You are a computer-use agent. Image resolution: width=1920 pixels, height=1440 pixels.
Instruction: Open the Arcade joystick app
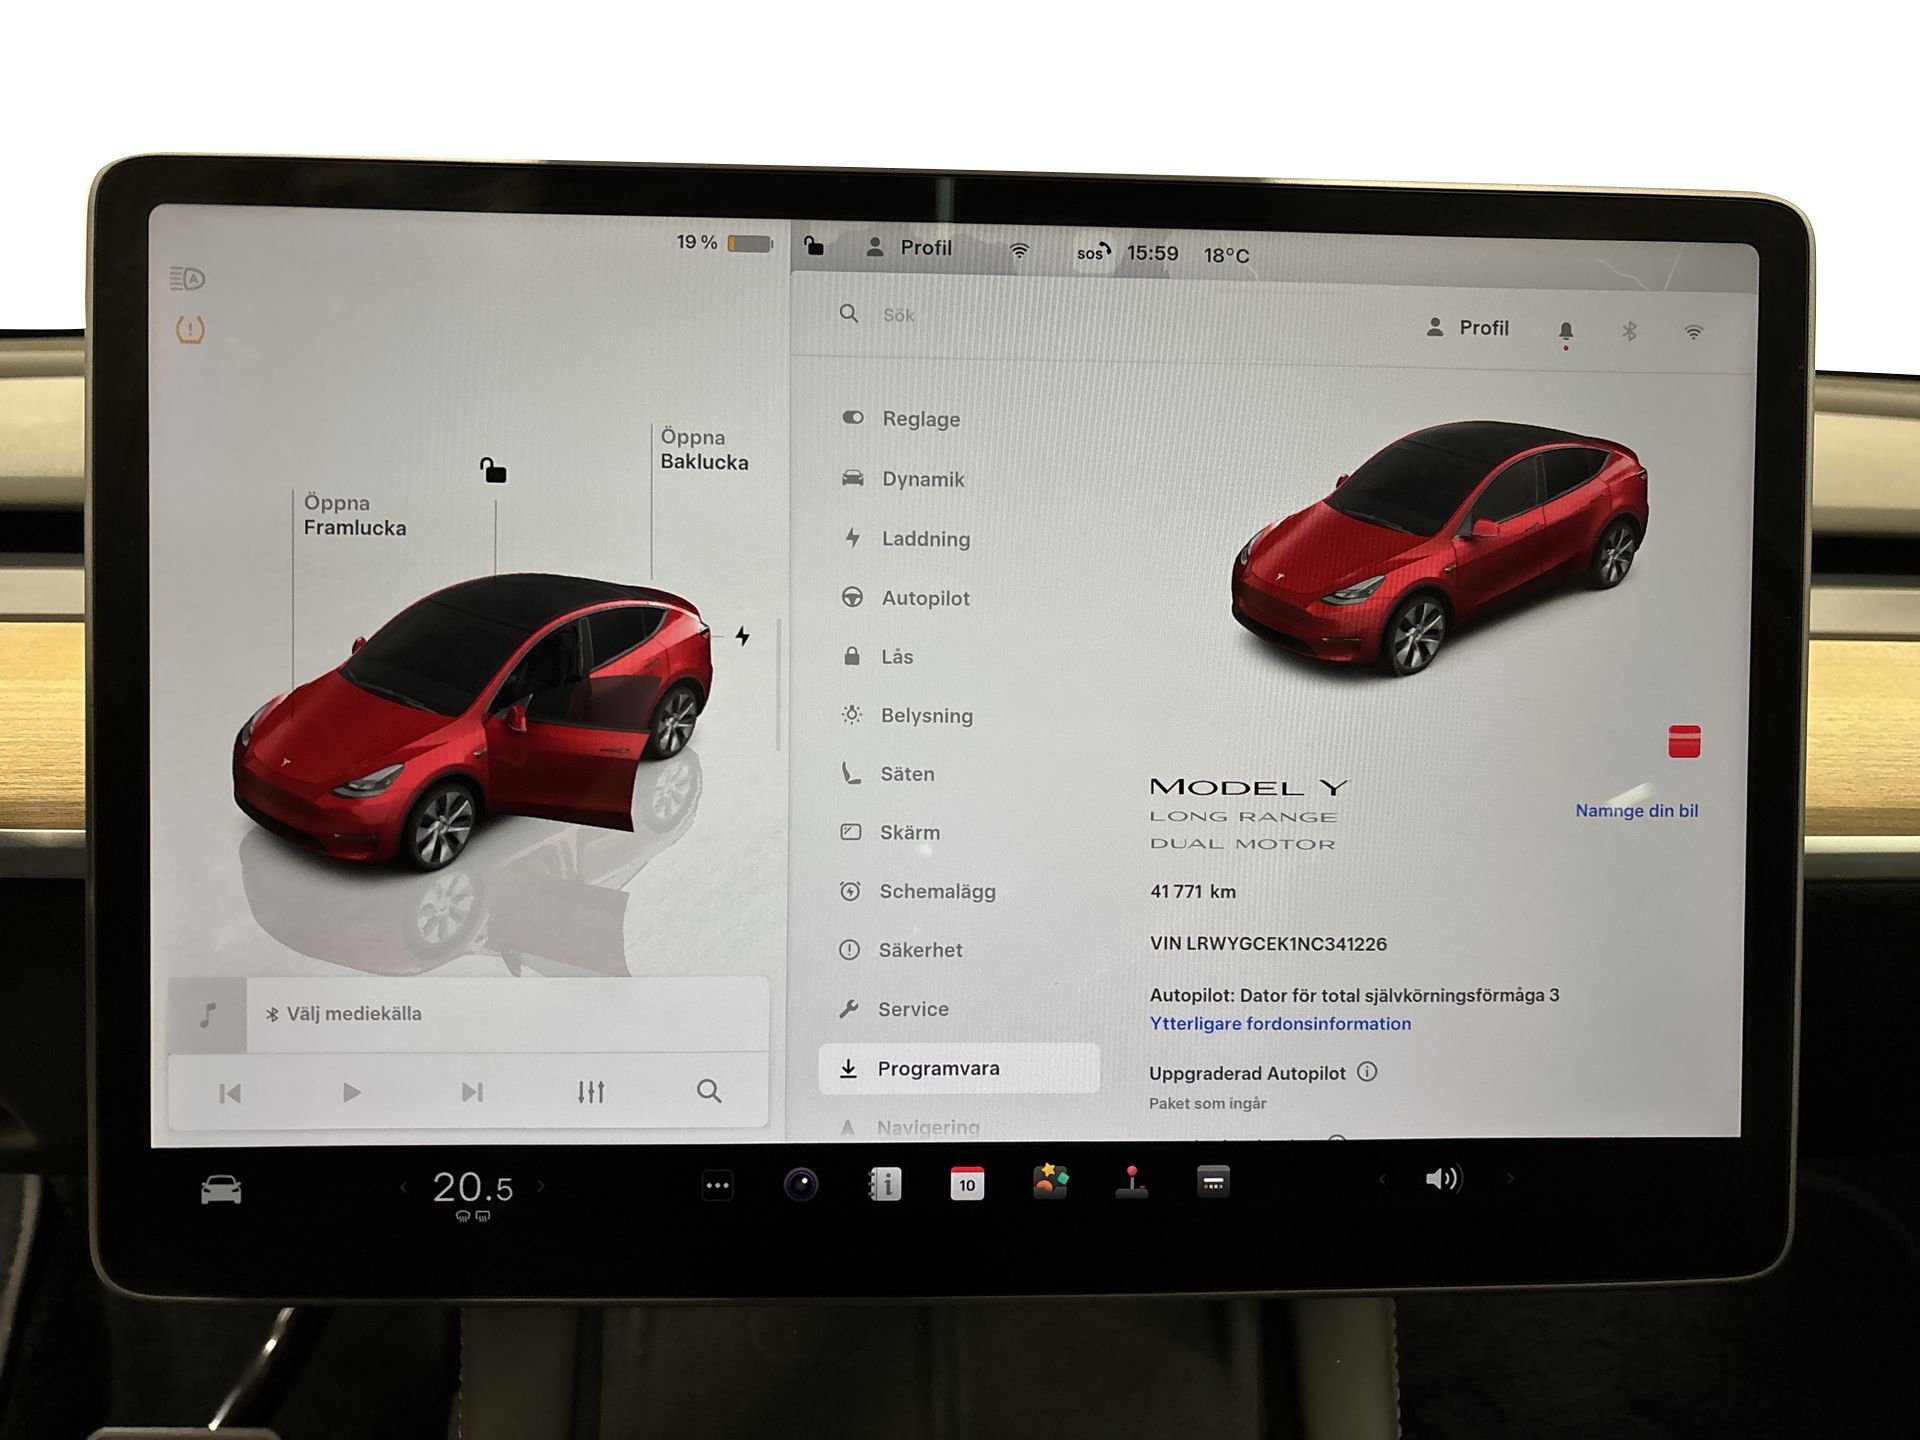point(1131,1182)
